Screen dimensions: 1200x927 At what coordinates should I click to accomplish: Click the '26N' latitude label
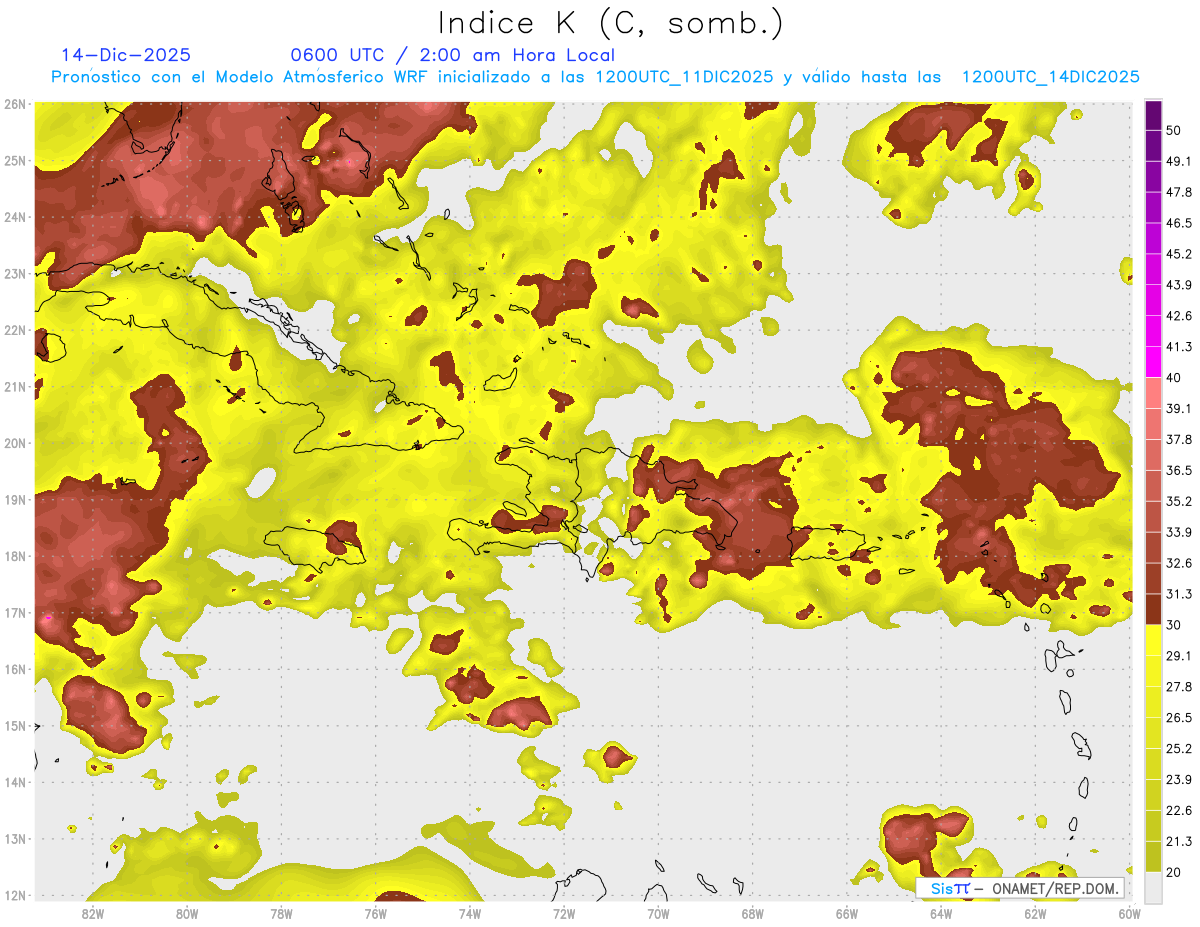pos(15,104)
